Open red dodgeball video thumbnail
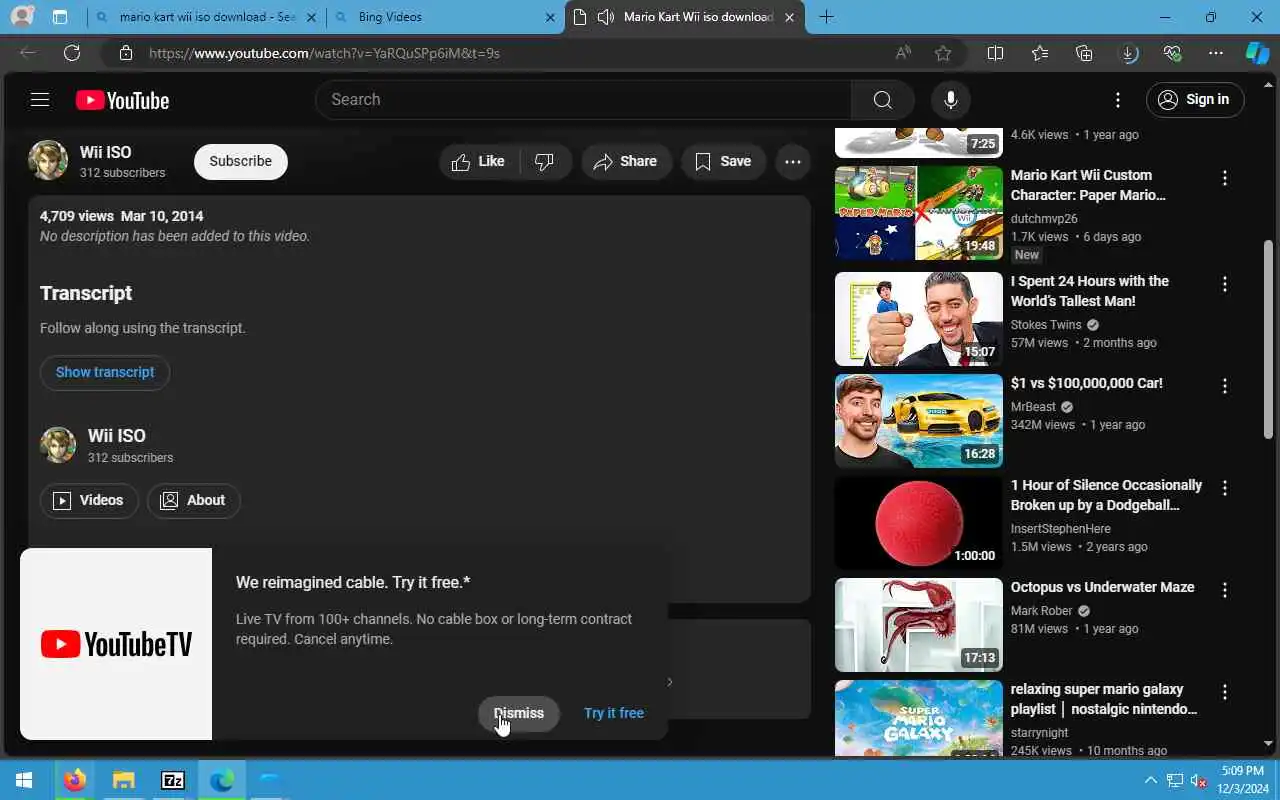This screenshot has height=800, width=1280. (919, 523)
